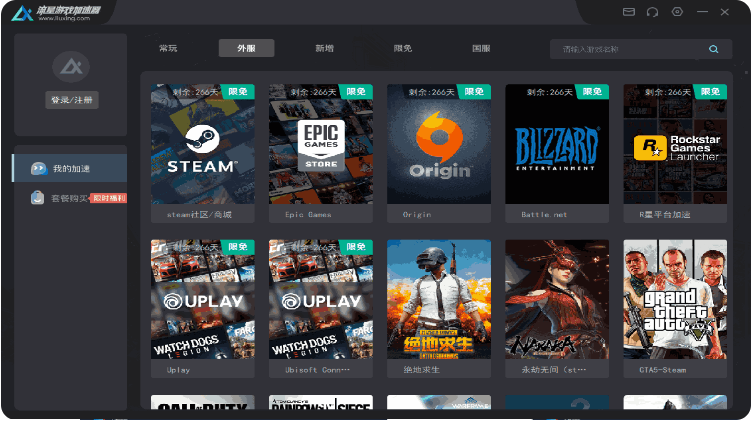The width and height of the screenshot is (752, 421).
Task: Click the Battle.net caption text
Action: click(x=544, y=215)
